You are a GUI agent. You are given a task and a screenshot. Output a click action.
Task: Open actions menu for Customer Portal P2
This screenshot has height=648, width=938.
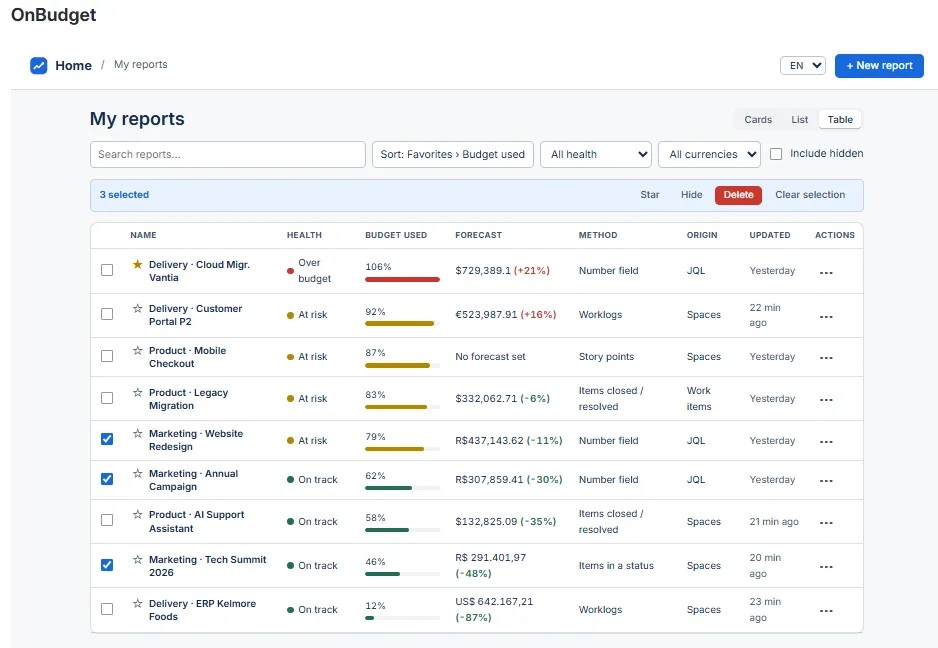click(826, 317)
